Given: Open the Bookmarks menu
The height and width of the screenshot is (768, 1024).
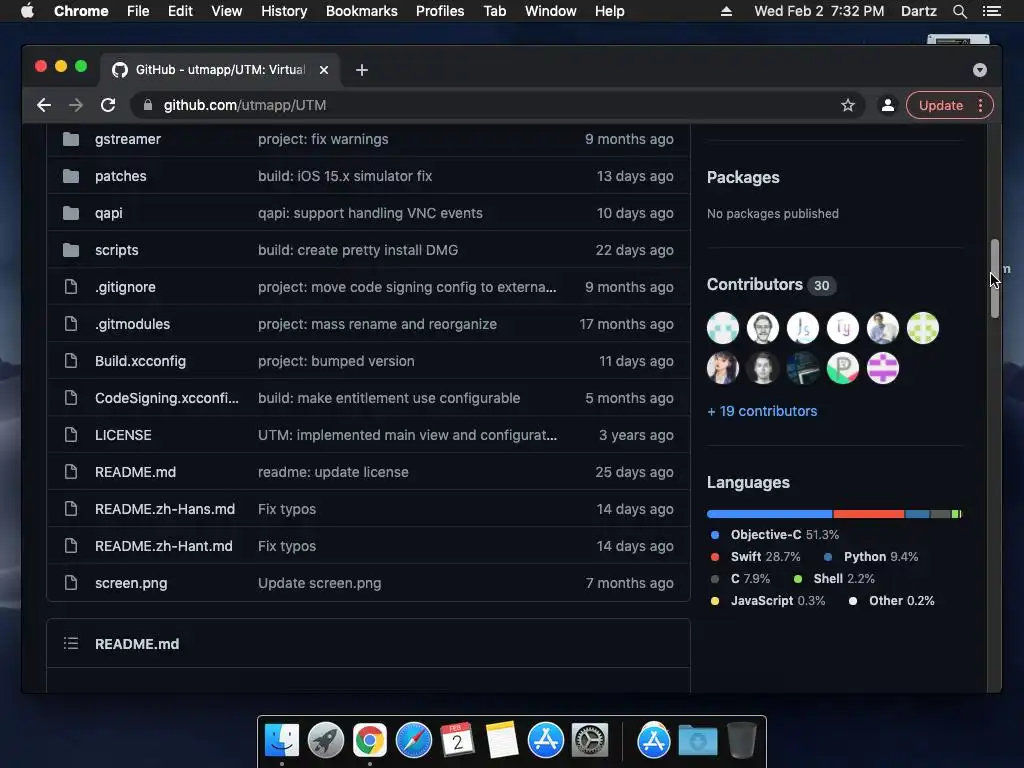Looking at the screenshot, I should click(x=362, y=11).
